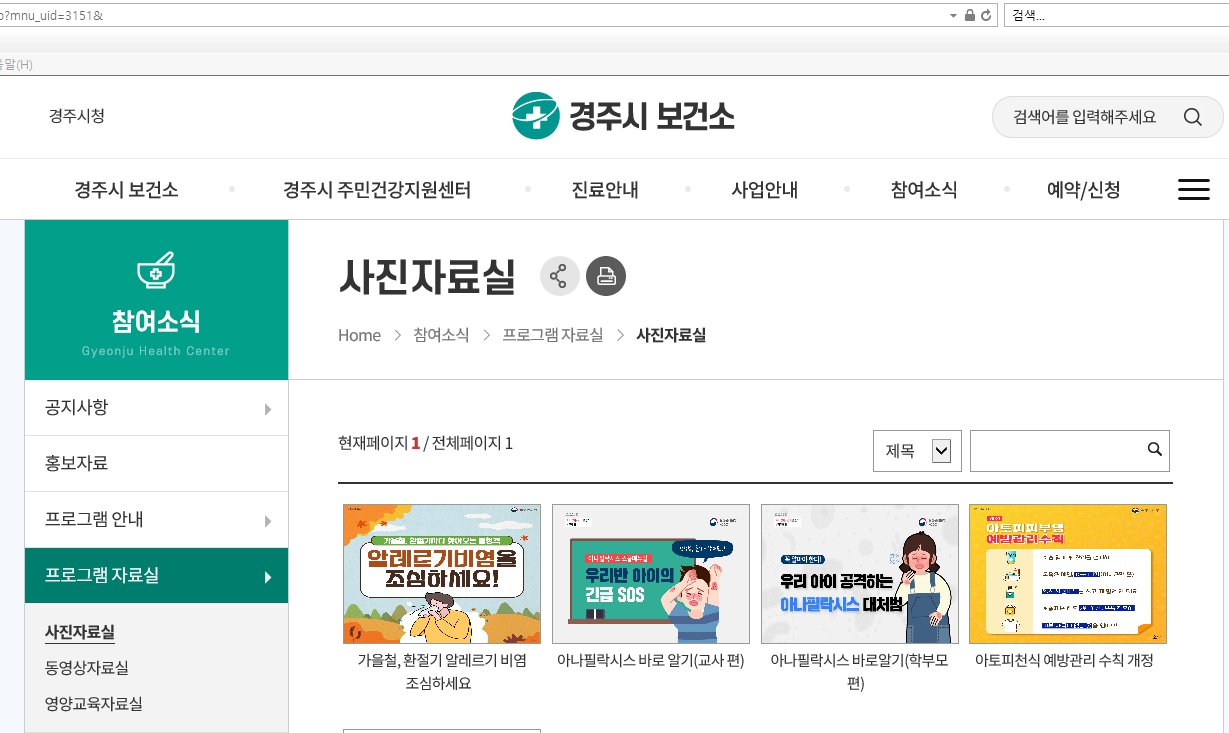Click the browser refresh icon in address bar

986,15
